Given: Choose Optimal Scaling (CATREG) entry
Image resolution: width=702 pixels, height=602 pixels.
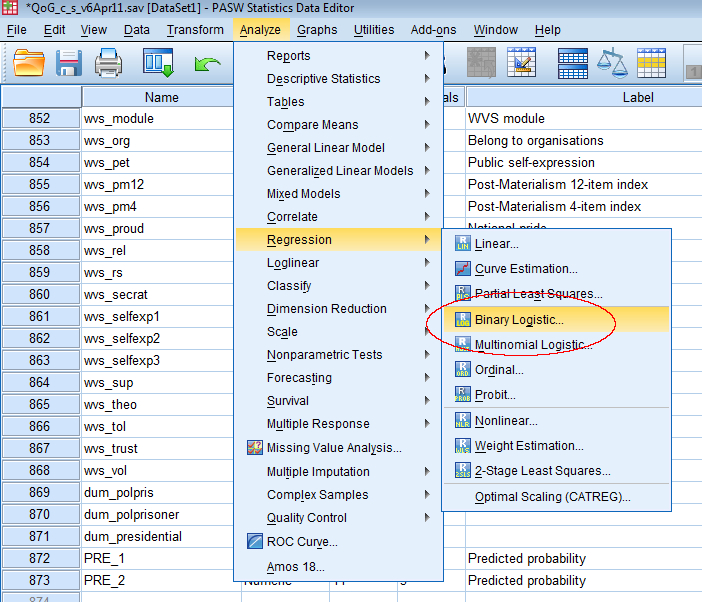Looking at the screenshot, I should pos(552,497).
